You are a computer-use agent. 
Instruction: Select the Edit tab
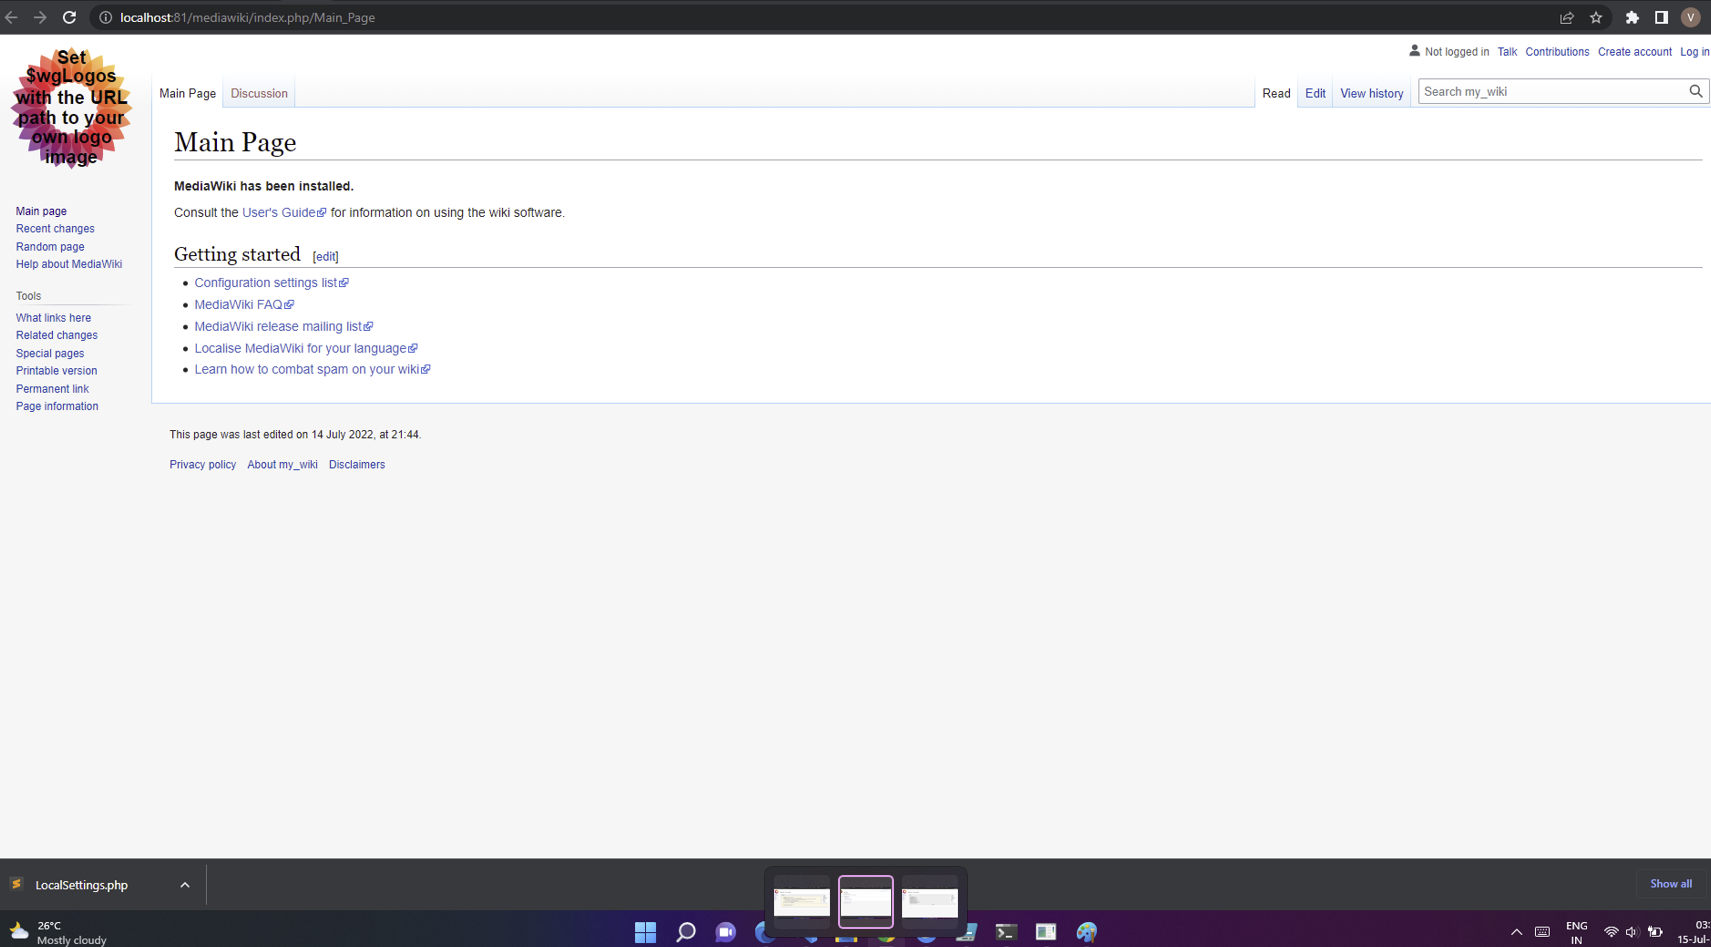(1315, 93)
